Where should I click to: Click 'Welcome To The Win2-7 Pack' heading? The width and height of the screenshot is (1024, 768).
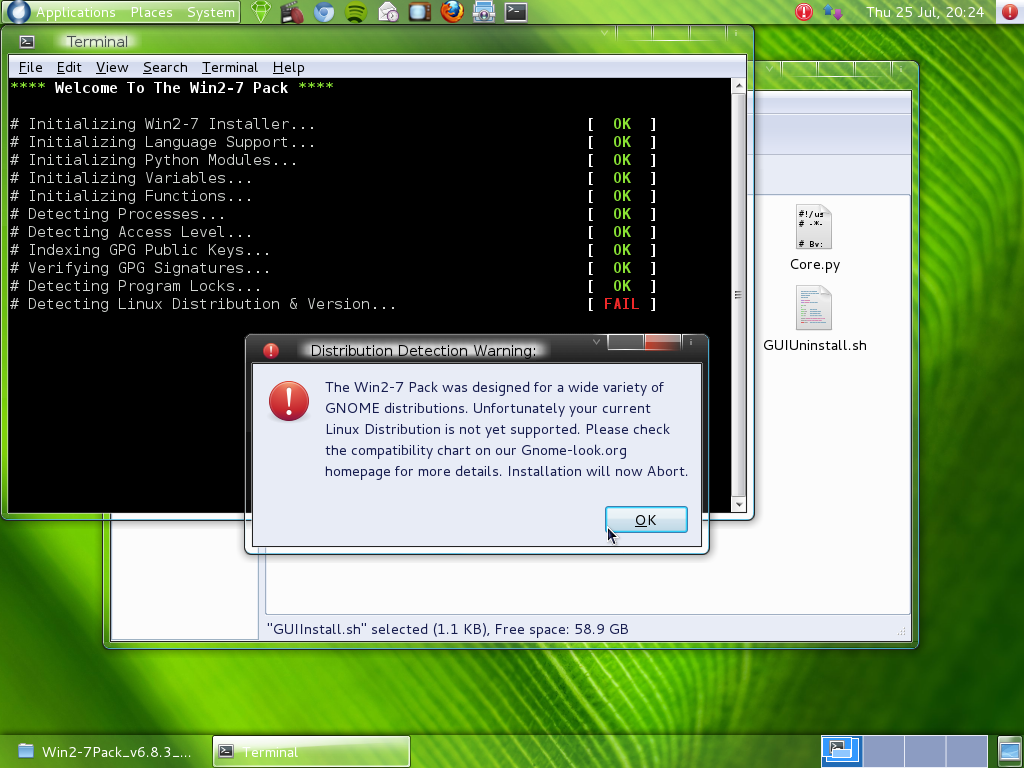tap(171, 88)
